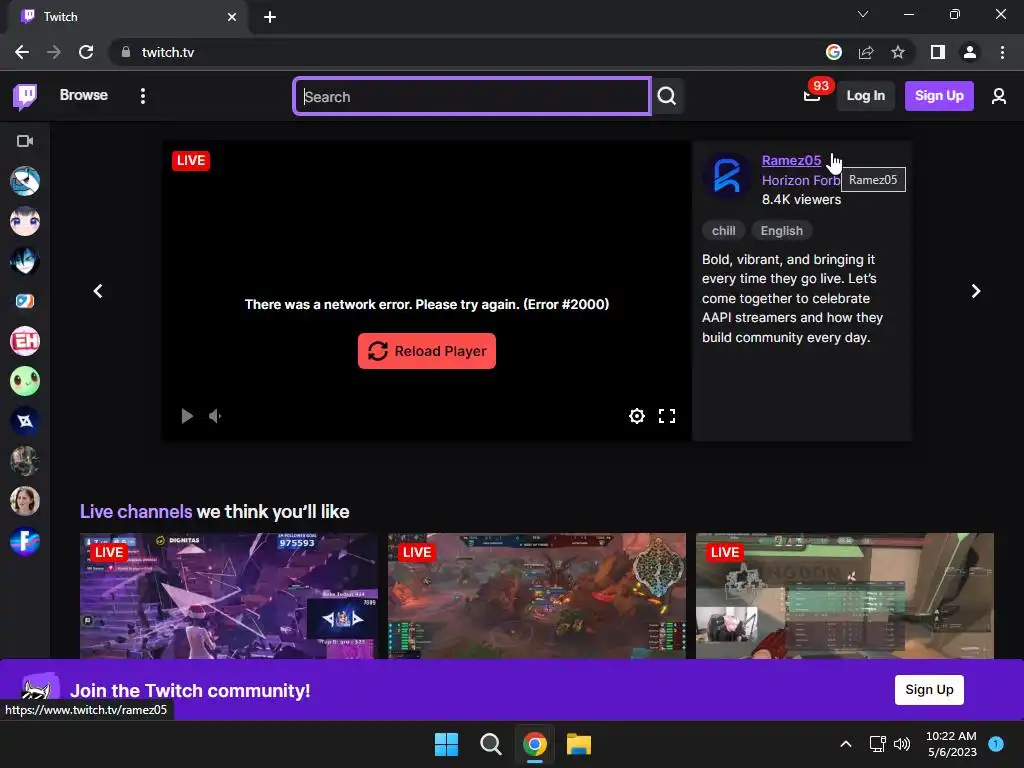This screenshot has height=768, width=1024.
Task: Select the chill tag
Action: (x=724, y=231)
